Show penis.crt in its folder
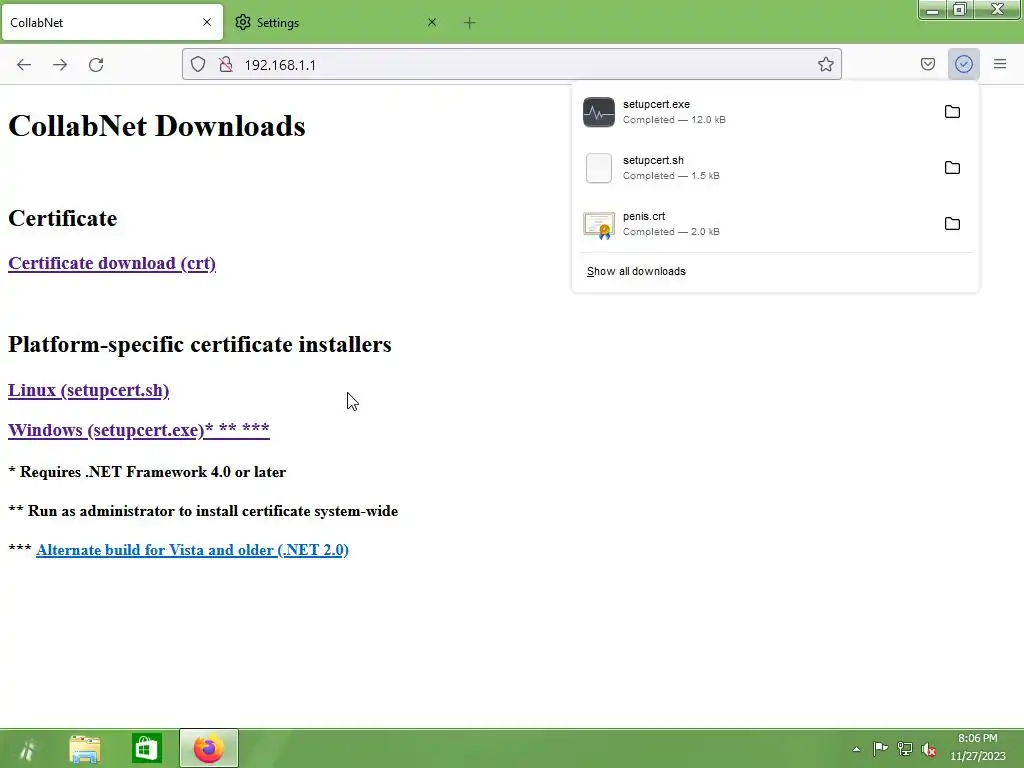This screenshot has height=768, width=1024. coord(952,224)
